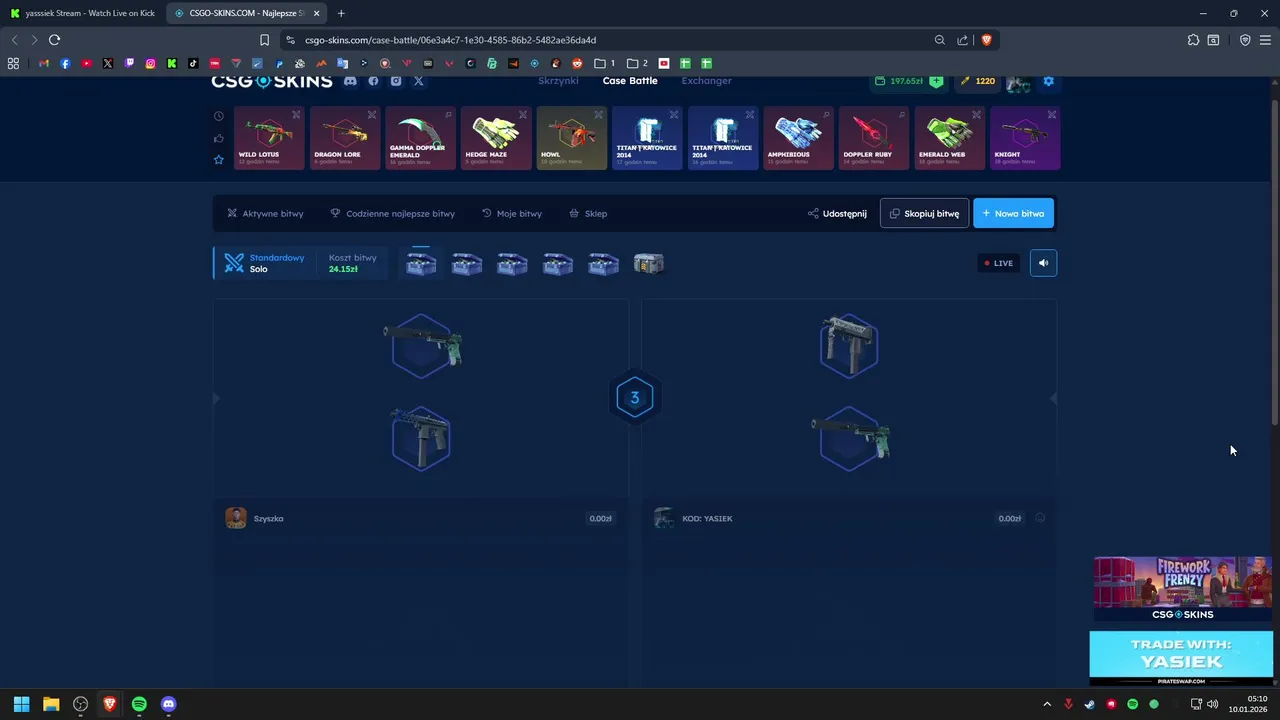This screenshot has height=720, width=1280.
Task: Open Szyszka player profile
Action: (254, 518)
